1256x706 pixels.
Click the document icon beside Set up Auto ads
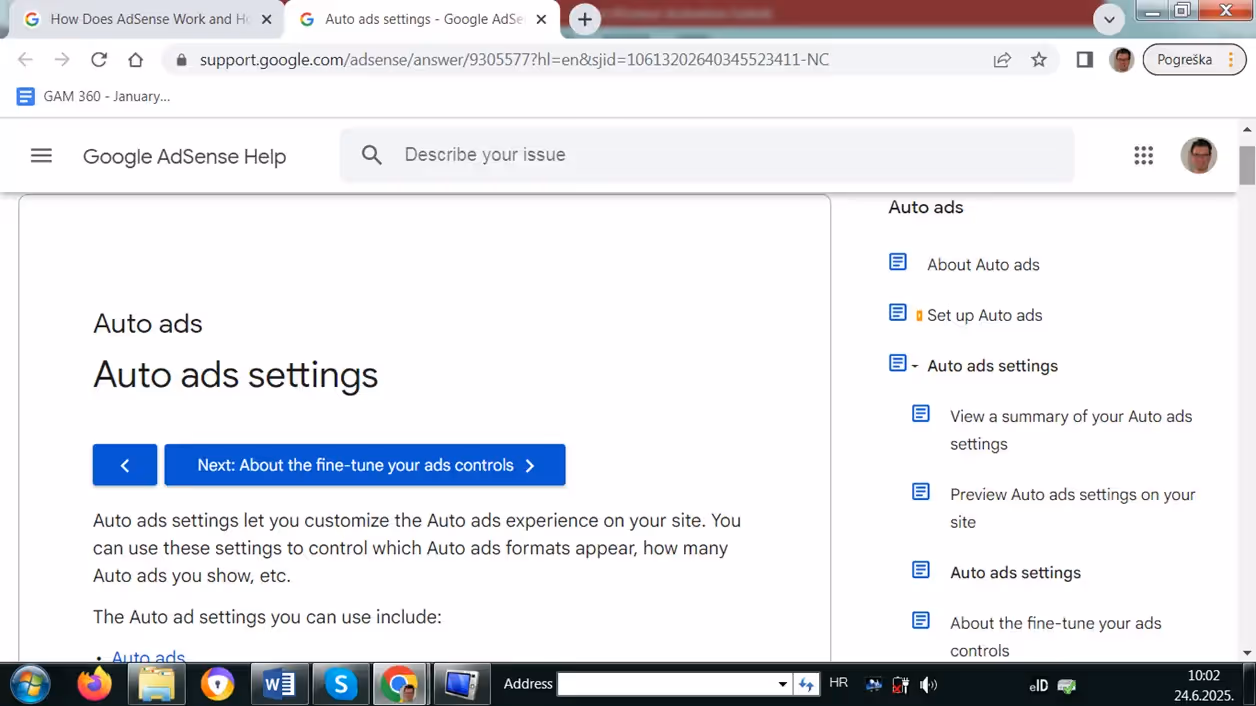click(x=898, y=313)
